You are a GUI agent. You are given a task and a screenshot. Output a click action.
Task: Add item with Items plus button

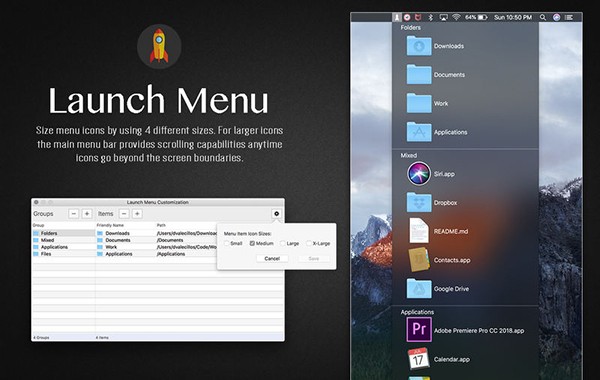pyautogui.click(x=137, y=214)
